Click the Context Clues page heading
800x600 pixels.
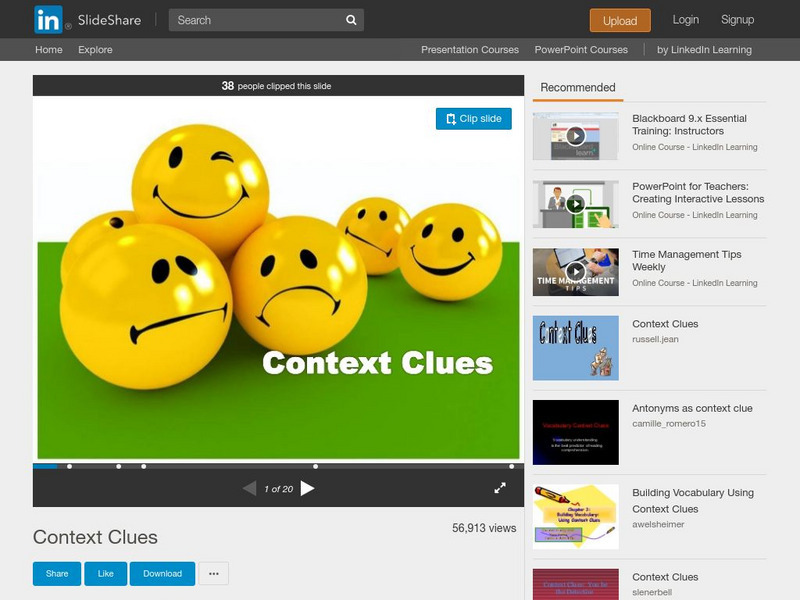[95, 537]
